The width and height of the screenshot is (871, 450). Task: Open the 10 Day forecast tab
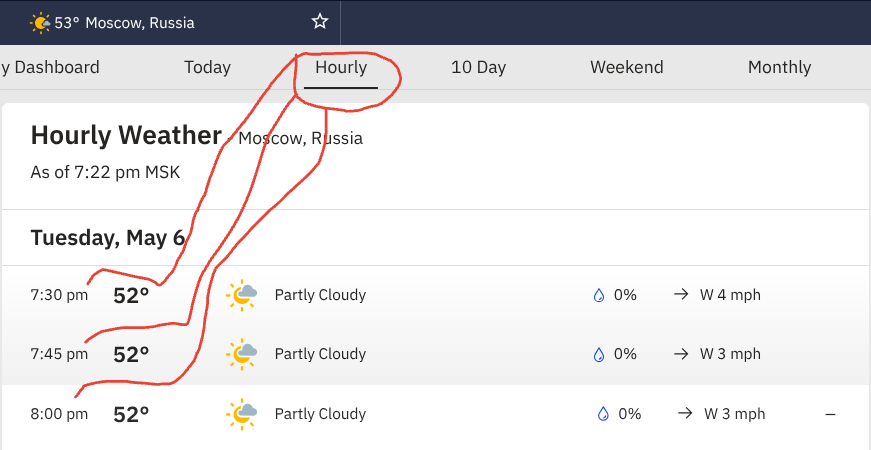(x=478, y=68)
